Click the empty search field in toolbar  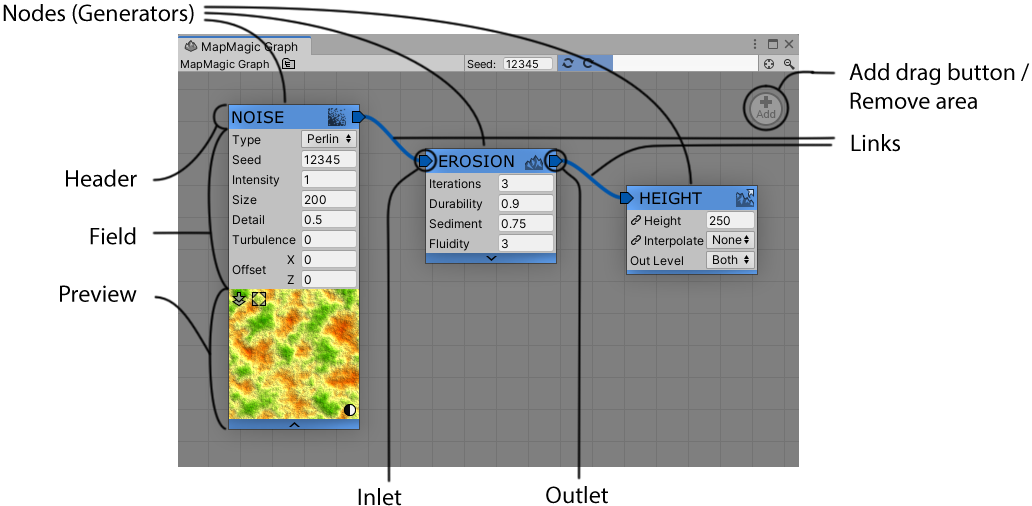coord(685,64)
